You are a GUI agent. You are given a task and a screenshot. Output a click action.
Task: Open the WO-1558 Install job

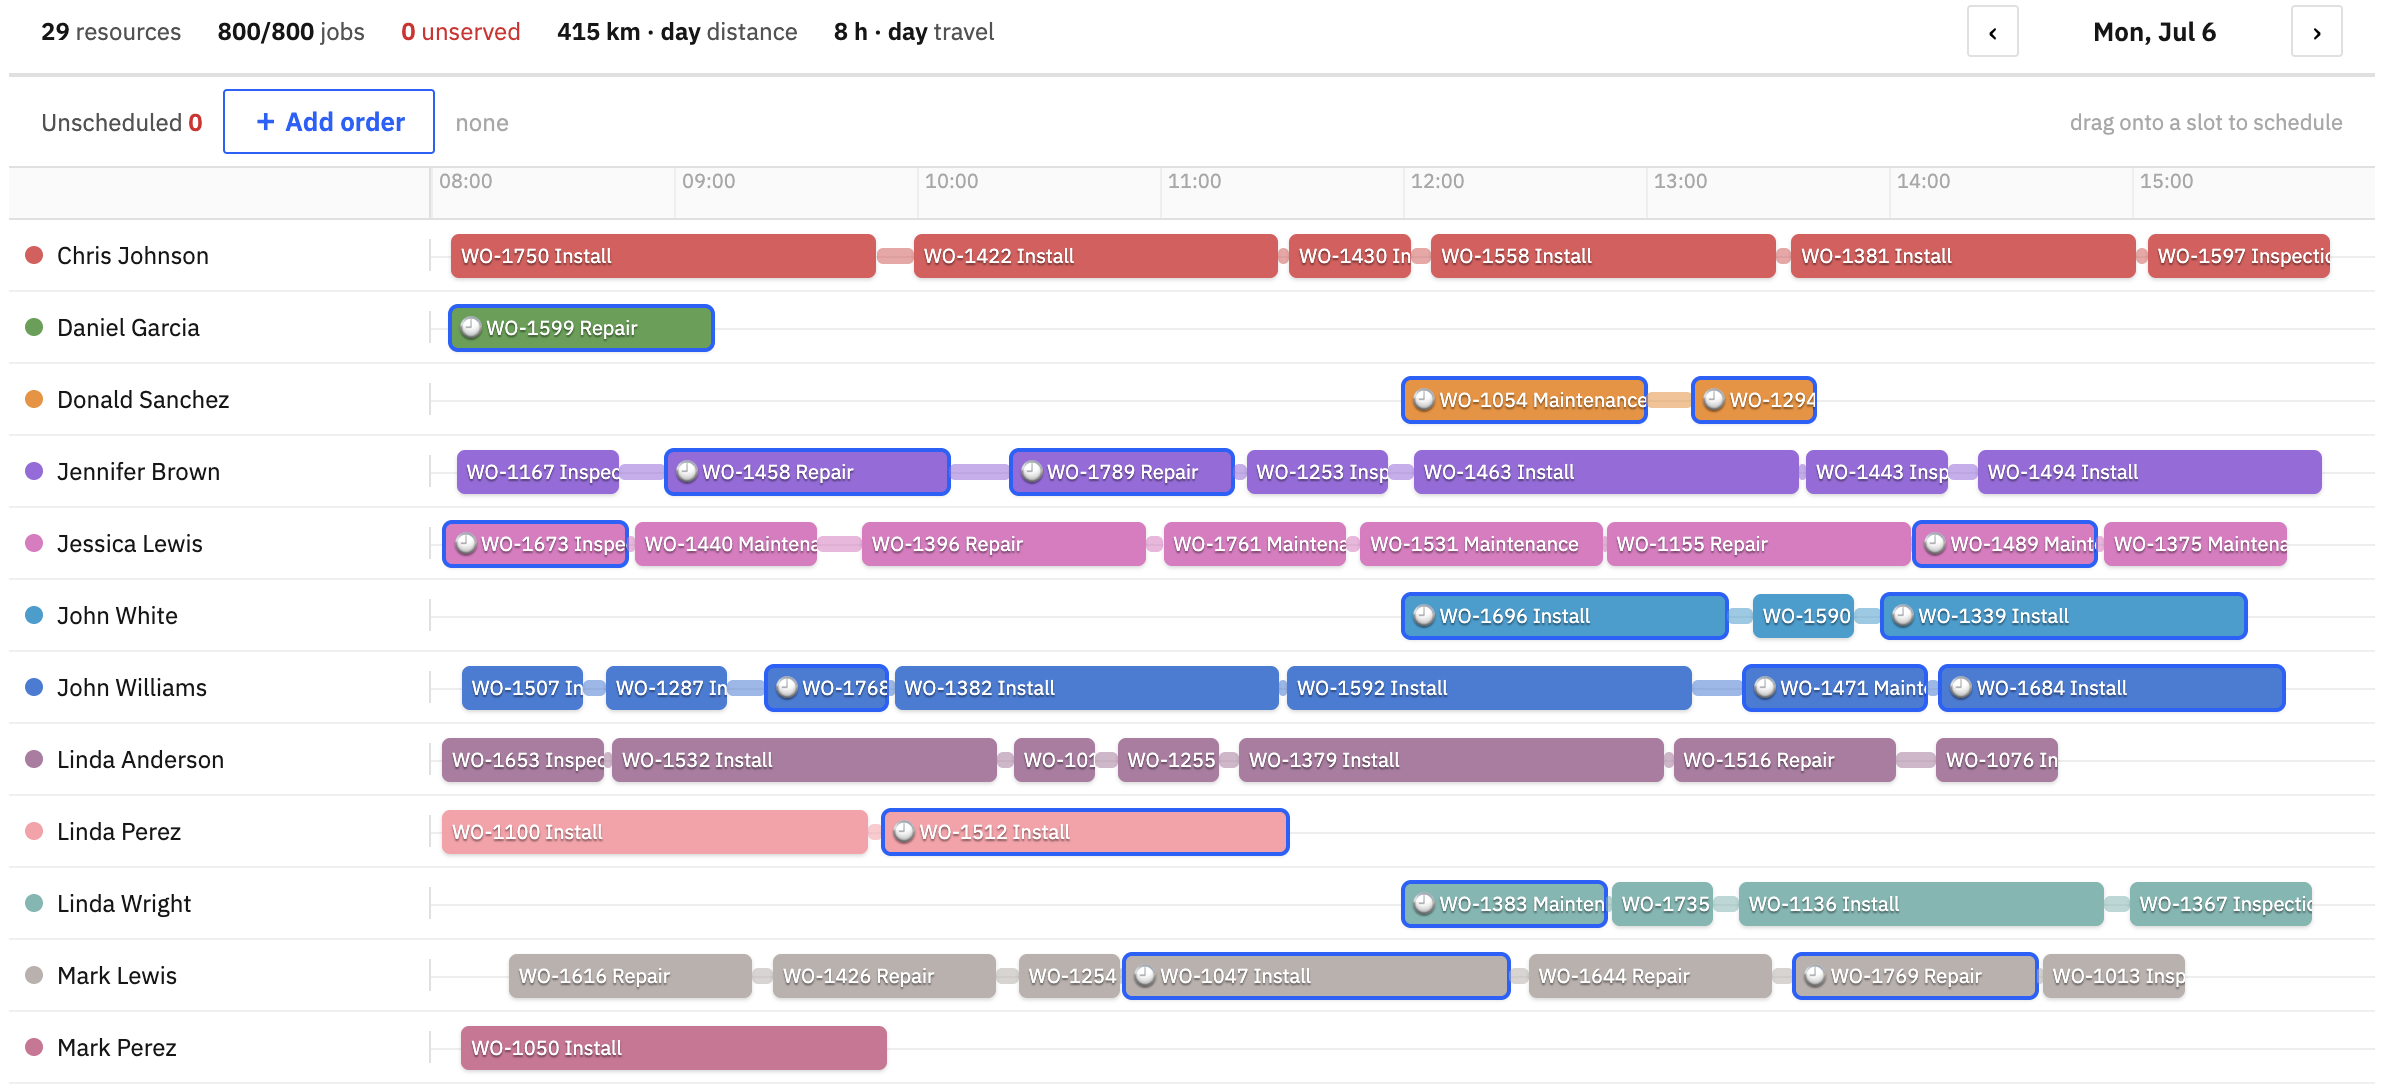pyautogui.click(x=1603, y=256)
